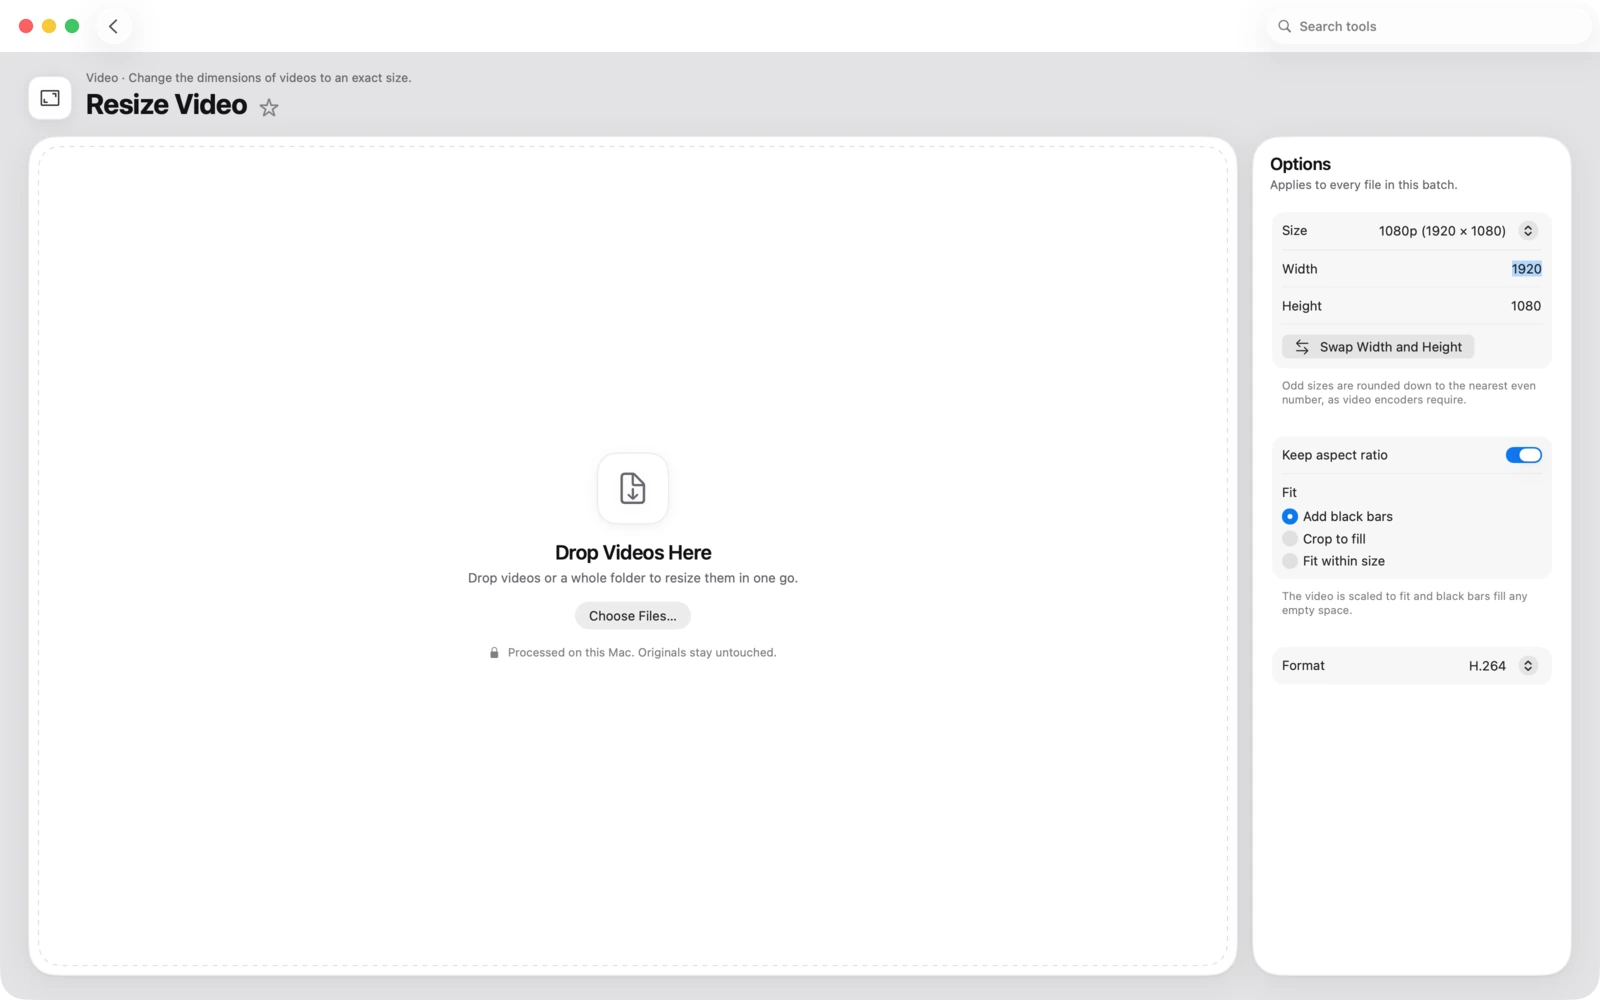
Task: Go back with the chevron button
Action: [113, 27]
